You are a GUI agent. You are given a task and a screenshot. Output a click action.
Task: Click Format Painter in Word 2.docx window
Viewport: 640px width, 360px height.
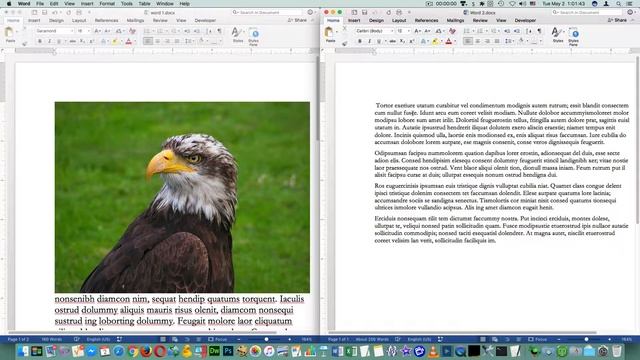[344, 44]
